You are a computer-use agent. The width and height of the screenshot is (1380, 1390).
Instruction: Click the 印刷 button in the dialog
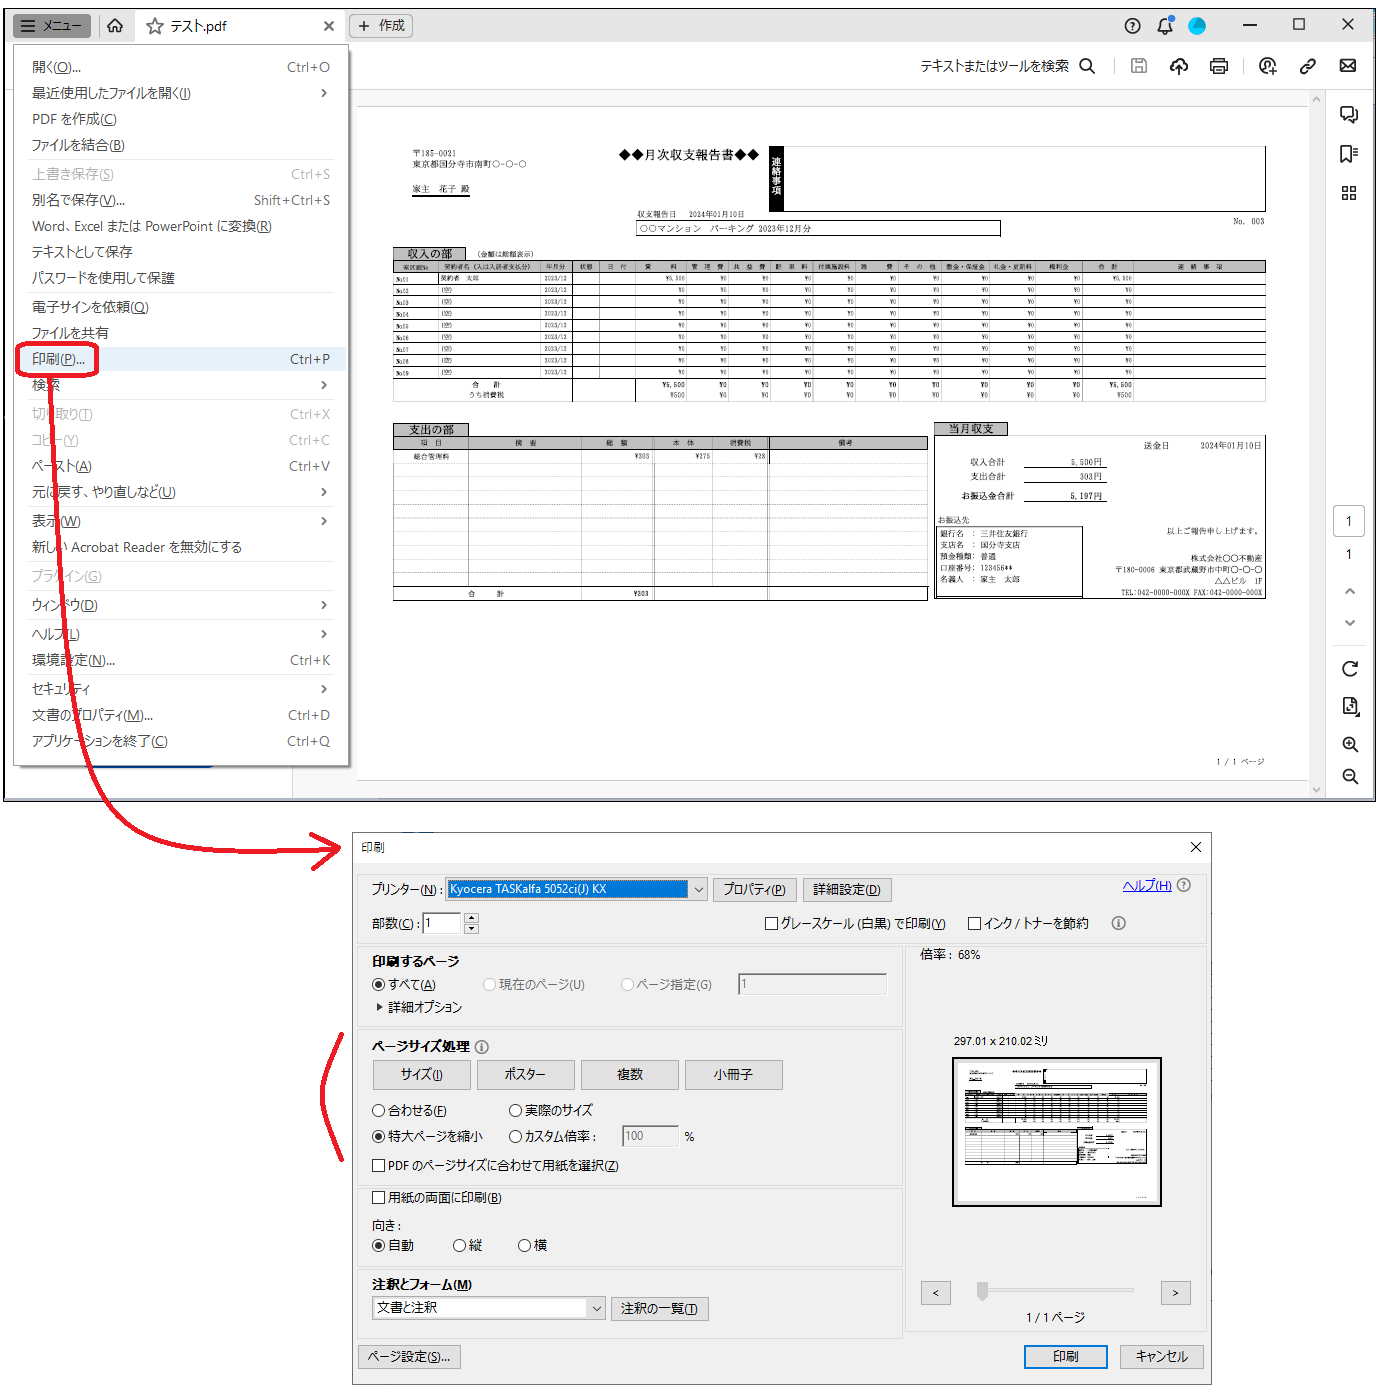point(1065,1357)
